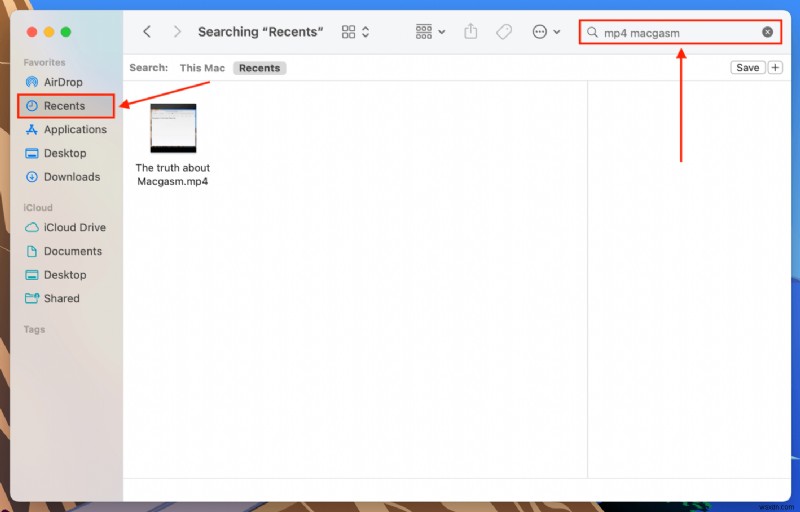Image resolution: width=800 pixels, height=512 pixels.
Task: Click the Share toolbar icon
Action: tap(470, 32)
